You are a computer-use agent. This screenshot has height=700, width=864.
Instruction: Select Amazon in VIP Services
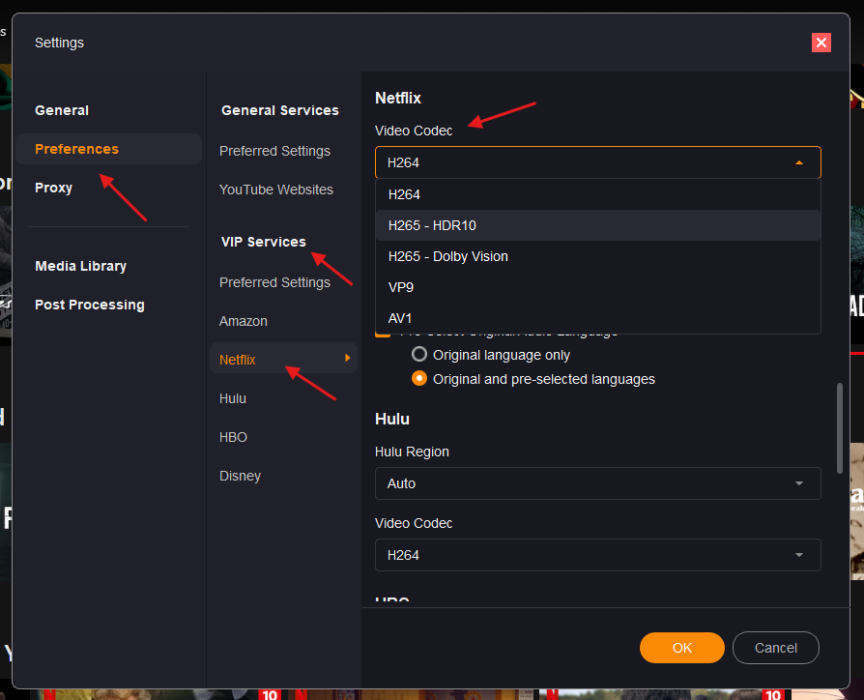[x=243, y=321]
